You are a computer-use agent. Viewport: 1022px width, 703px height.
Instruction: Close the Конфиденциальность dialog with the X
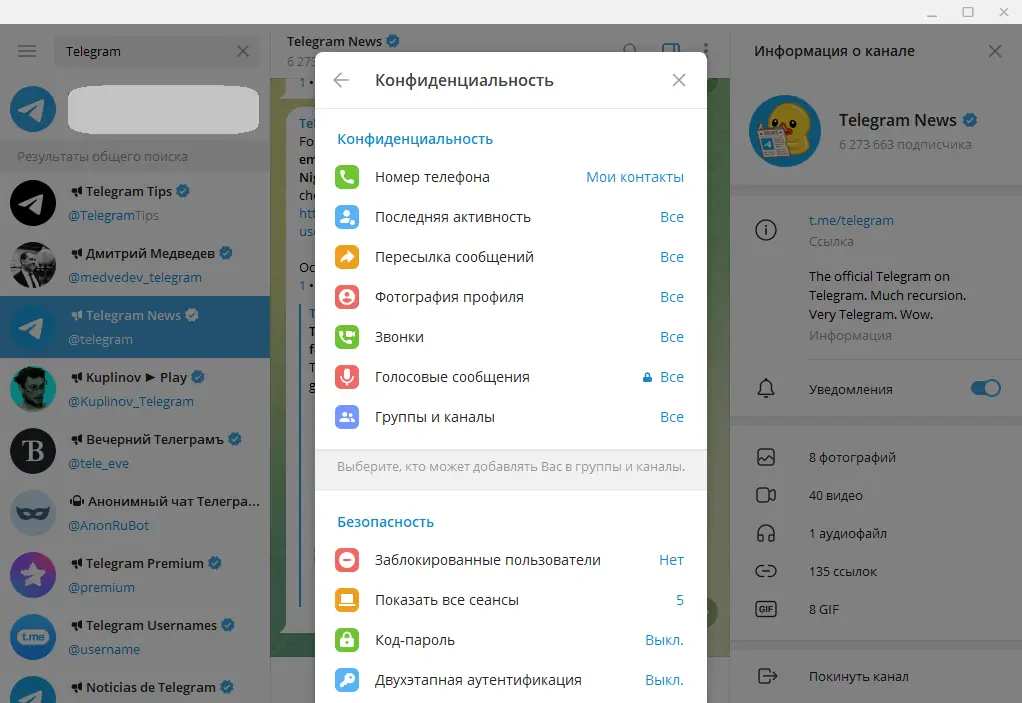click(679, 80)
